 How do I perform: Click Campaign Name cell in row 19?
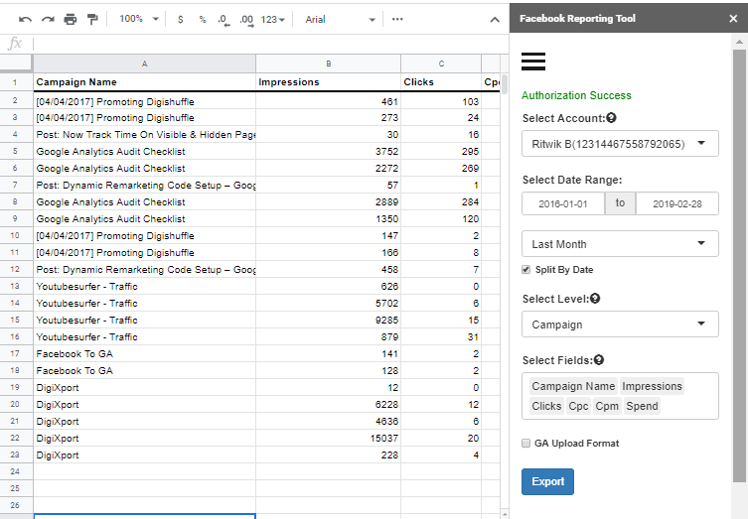[x=144, y=387]
